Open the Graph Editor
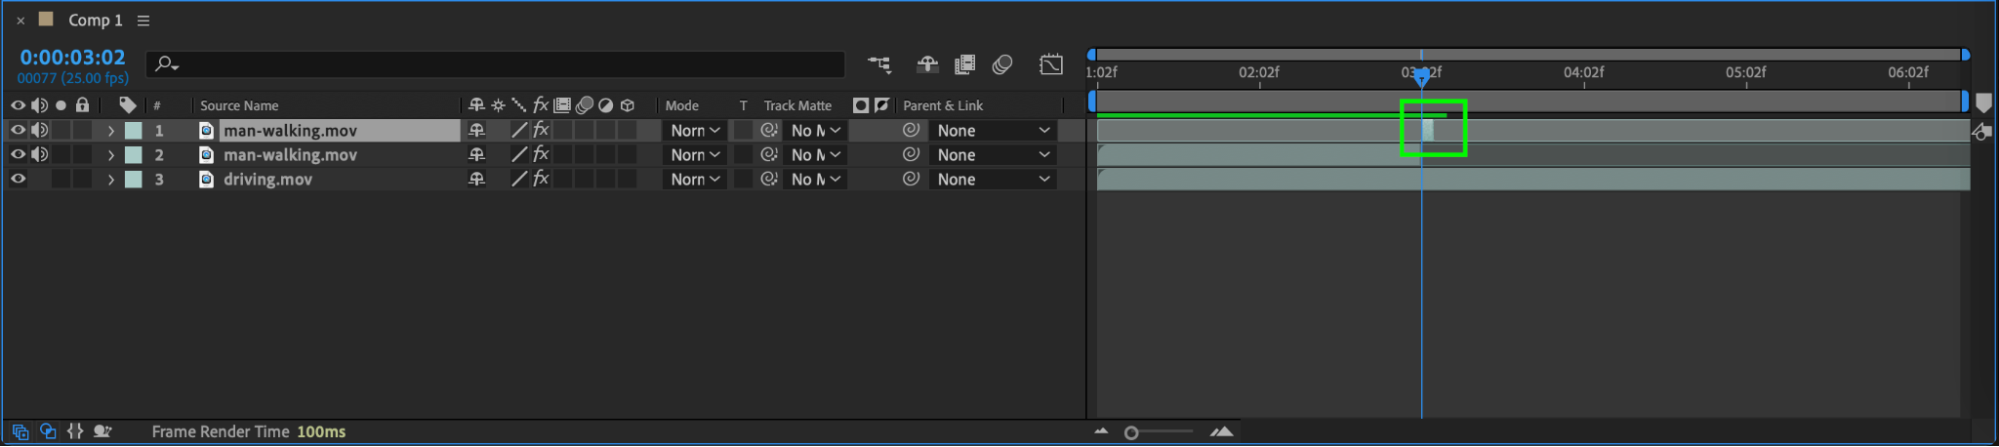Image resolution: width=1999 pixels, height=447 pixels. pyautogui.click(x=1051, y=65)
